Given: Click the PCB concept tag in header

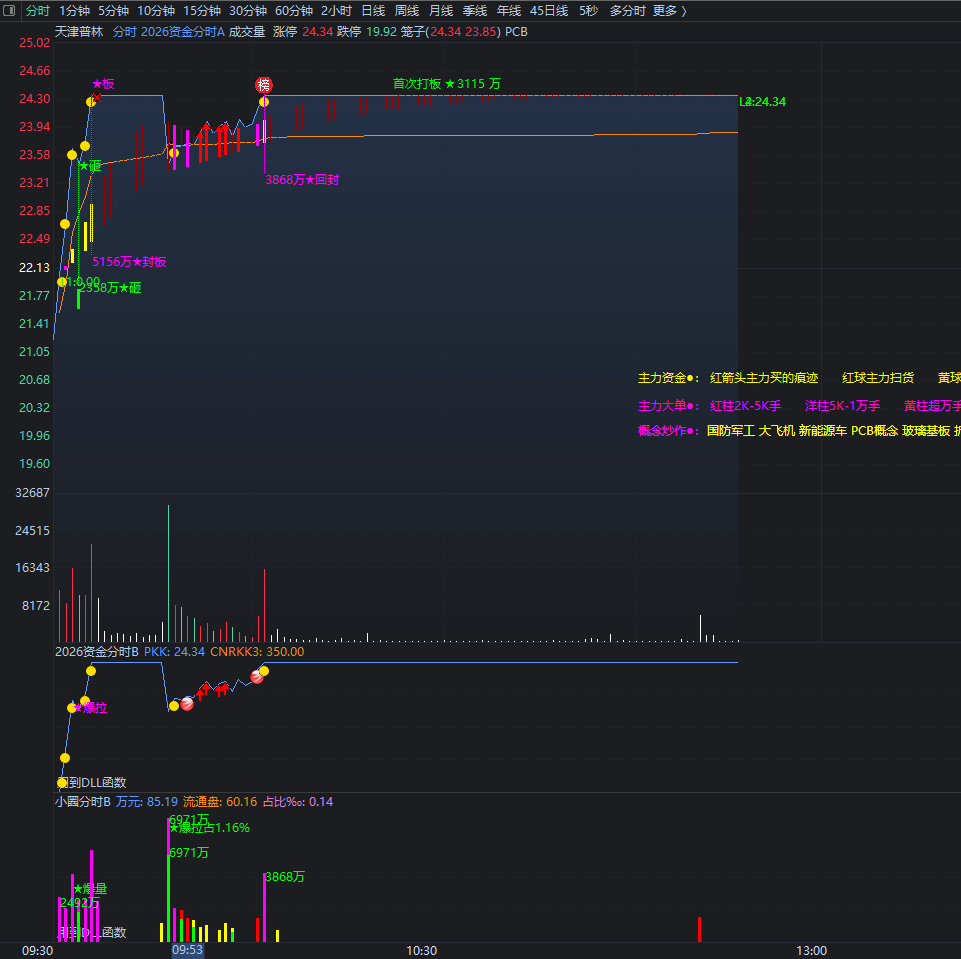Looking at the screenshot, I should pyautogui.click(x=516, y=32).
